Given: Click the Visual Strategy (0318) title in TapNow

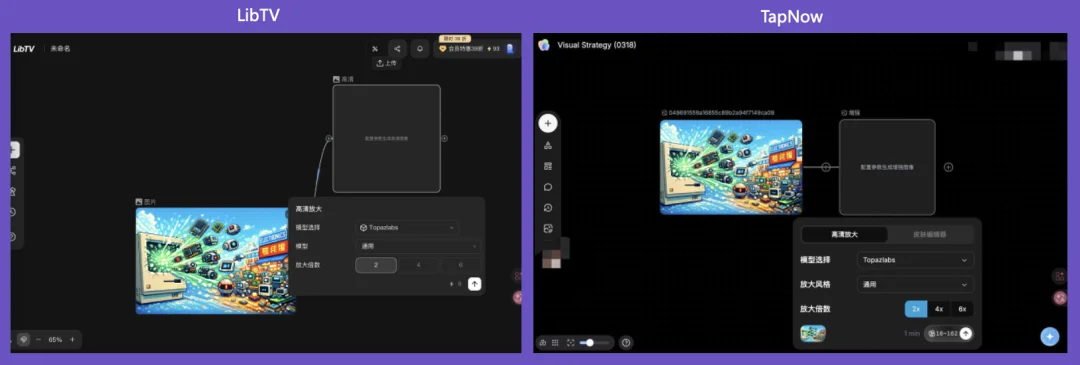Looking at the screenshot, I should 596,45.
